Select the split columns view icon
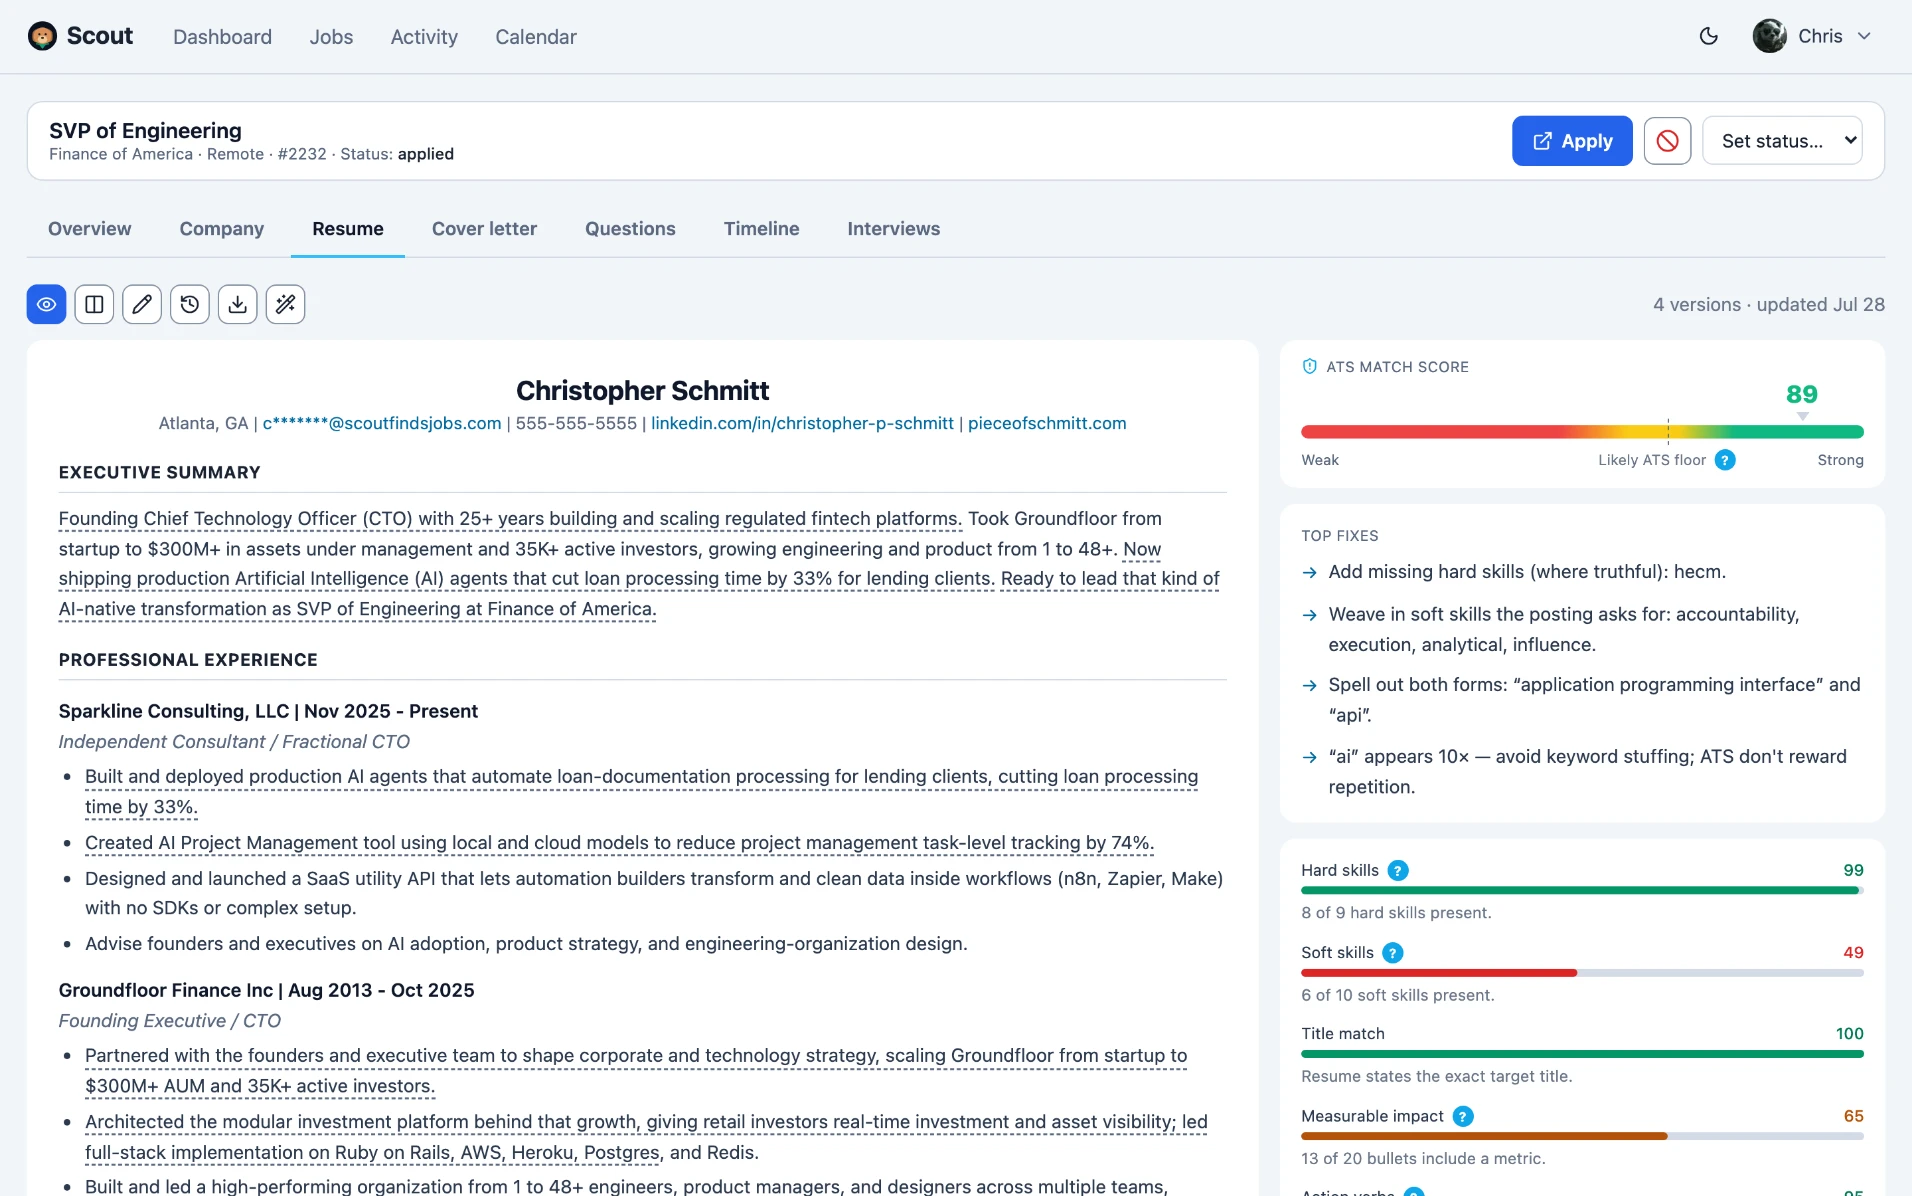 pyautogui.click(x=94, y=304)
